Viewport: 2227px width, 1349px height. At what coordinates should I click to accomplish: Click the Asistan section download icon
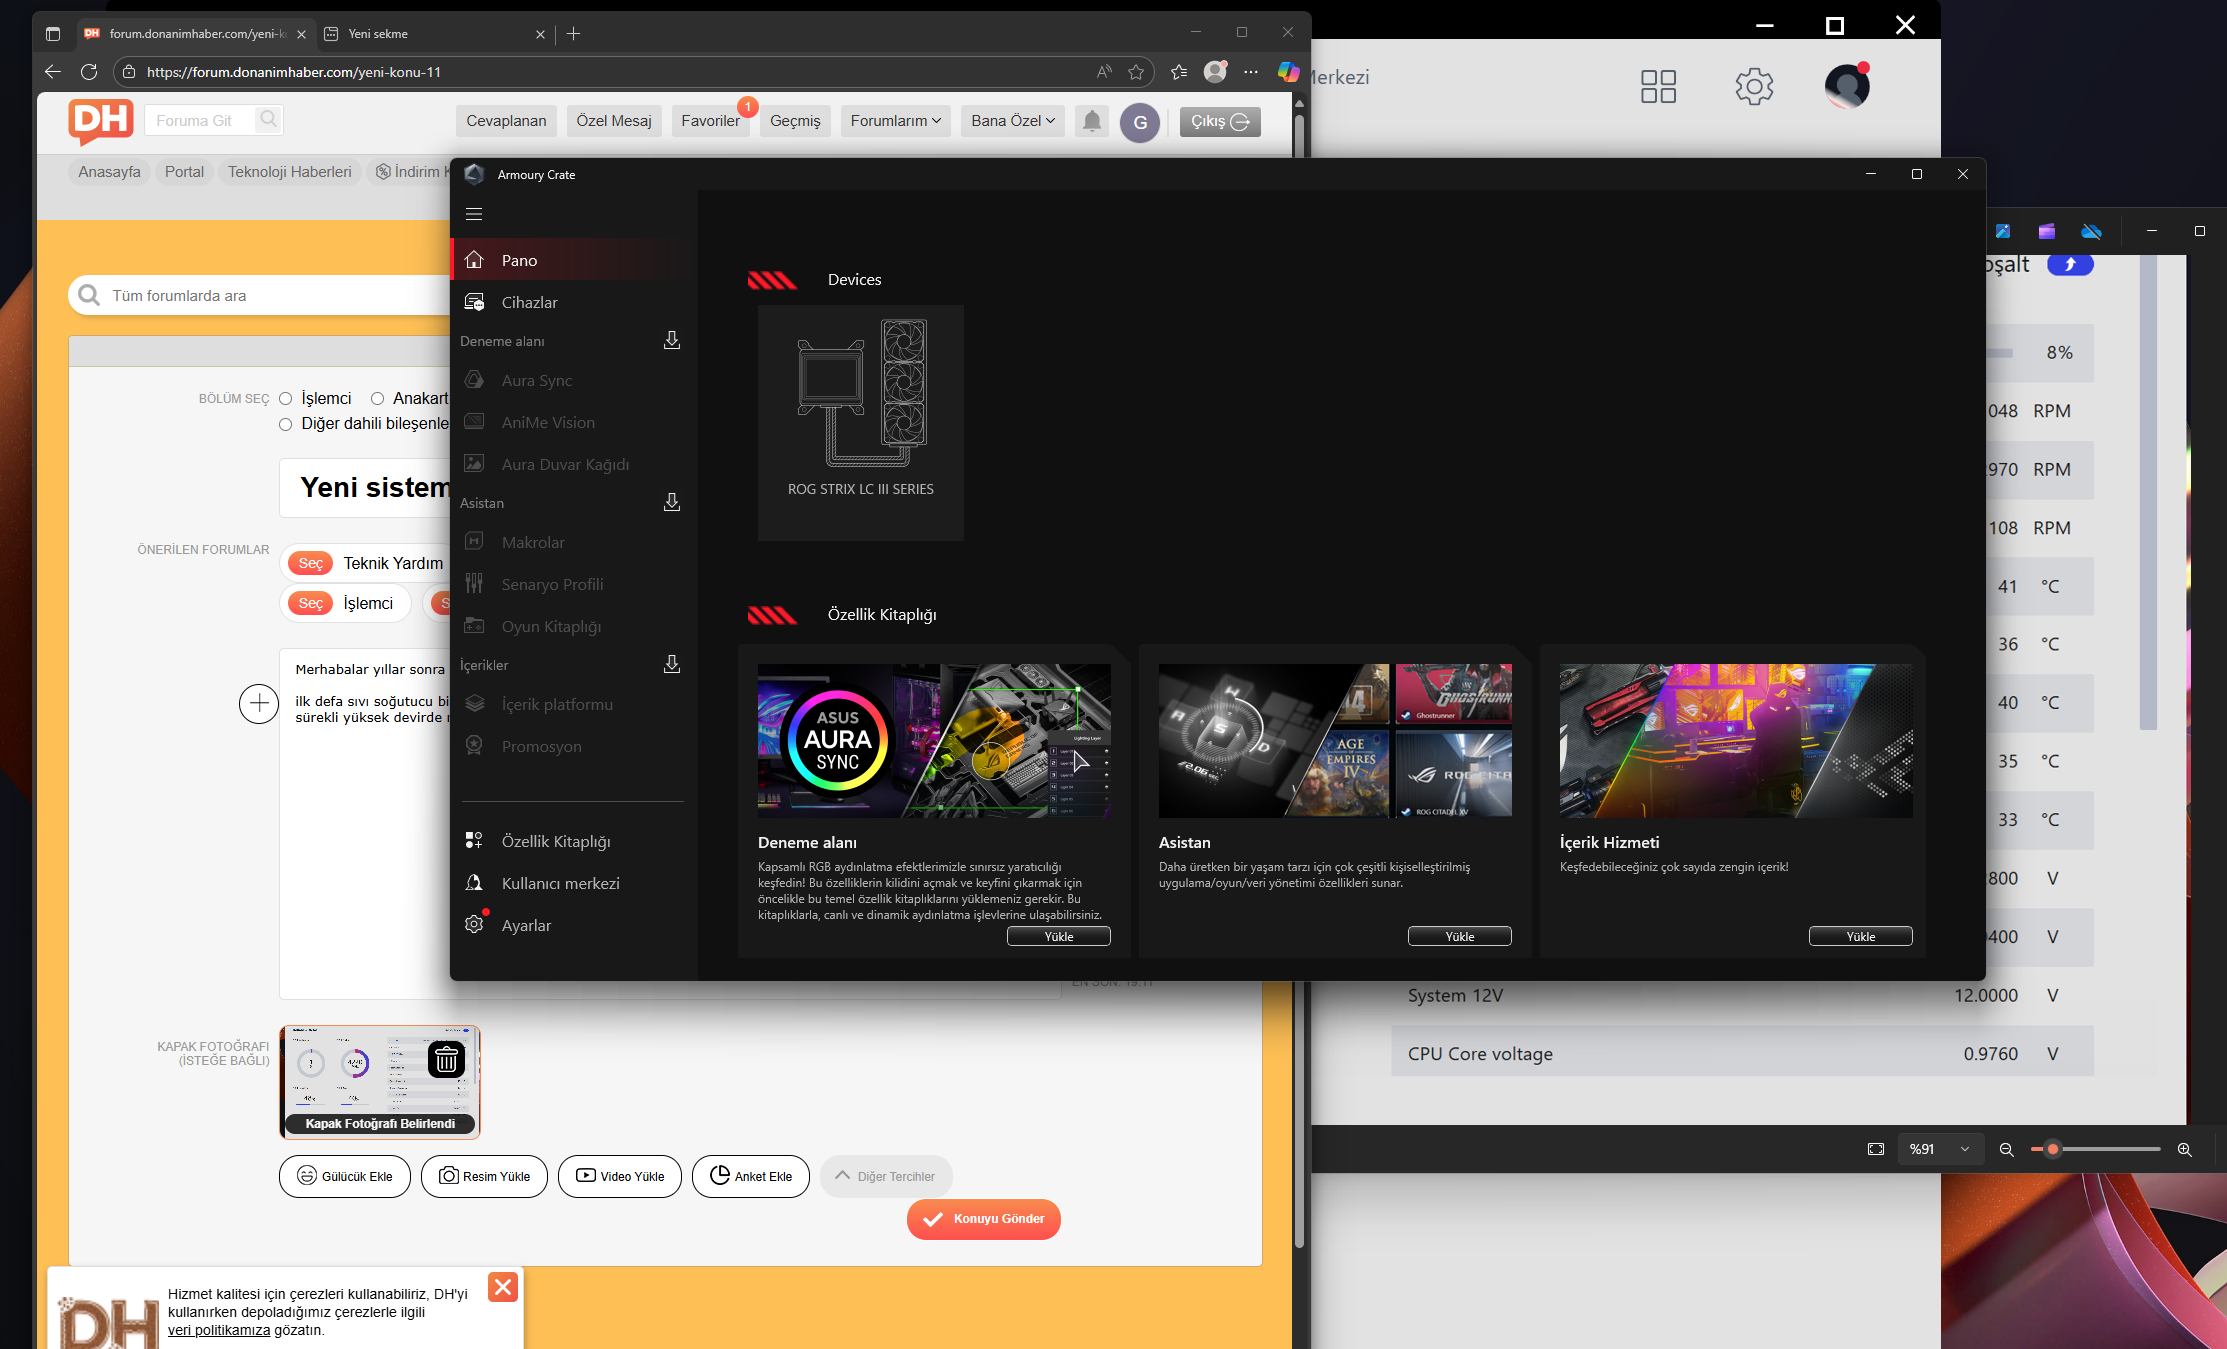[x=672, y=503]
